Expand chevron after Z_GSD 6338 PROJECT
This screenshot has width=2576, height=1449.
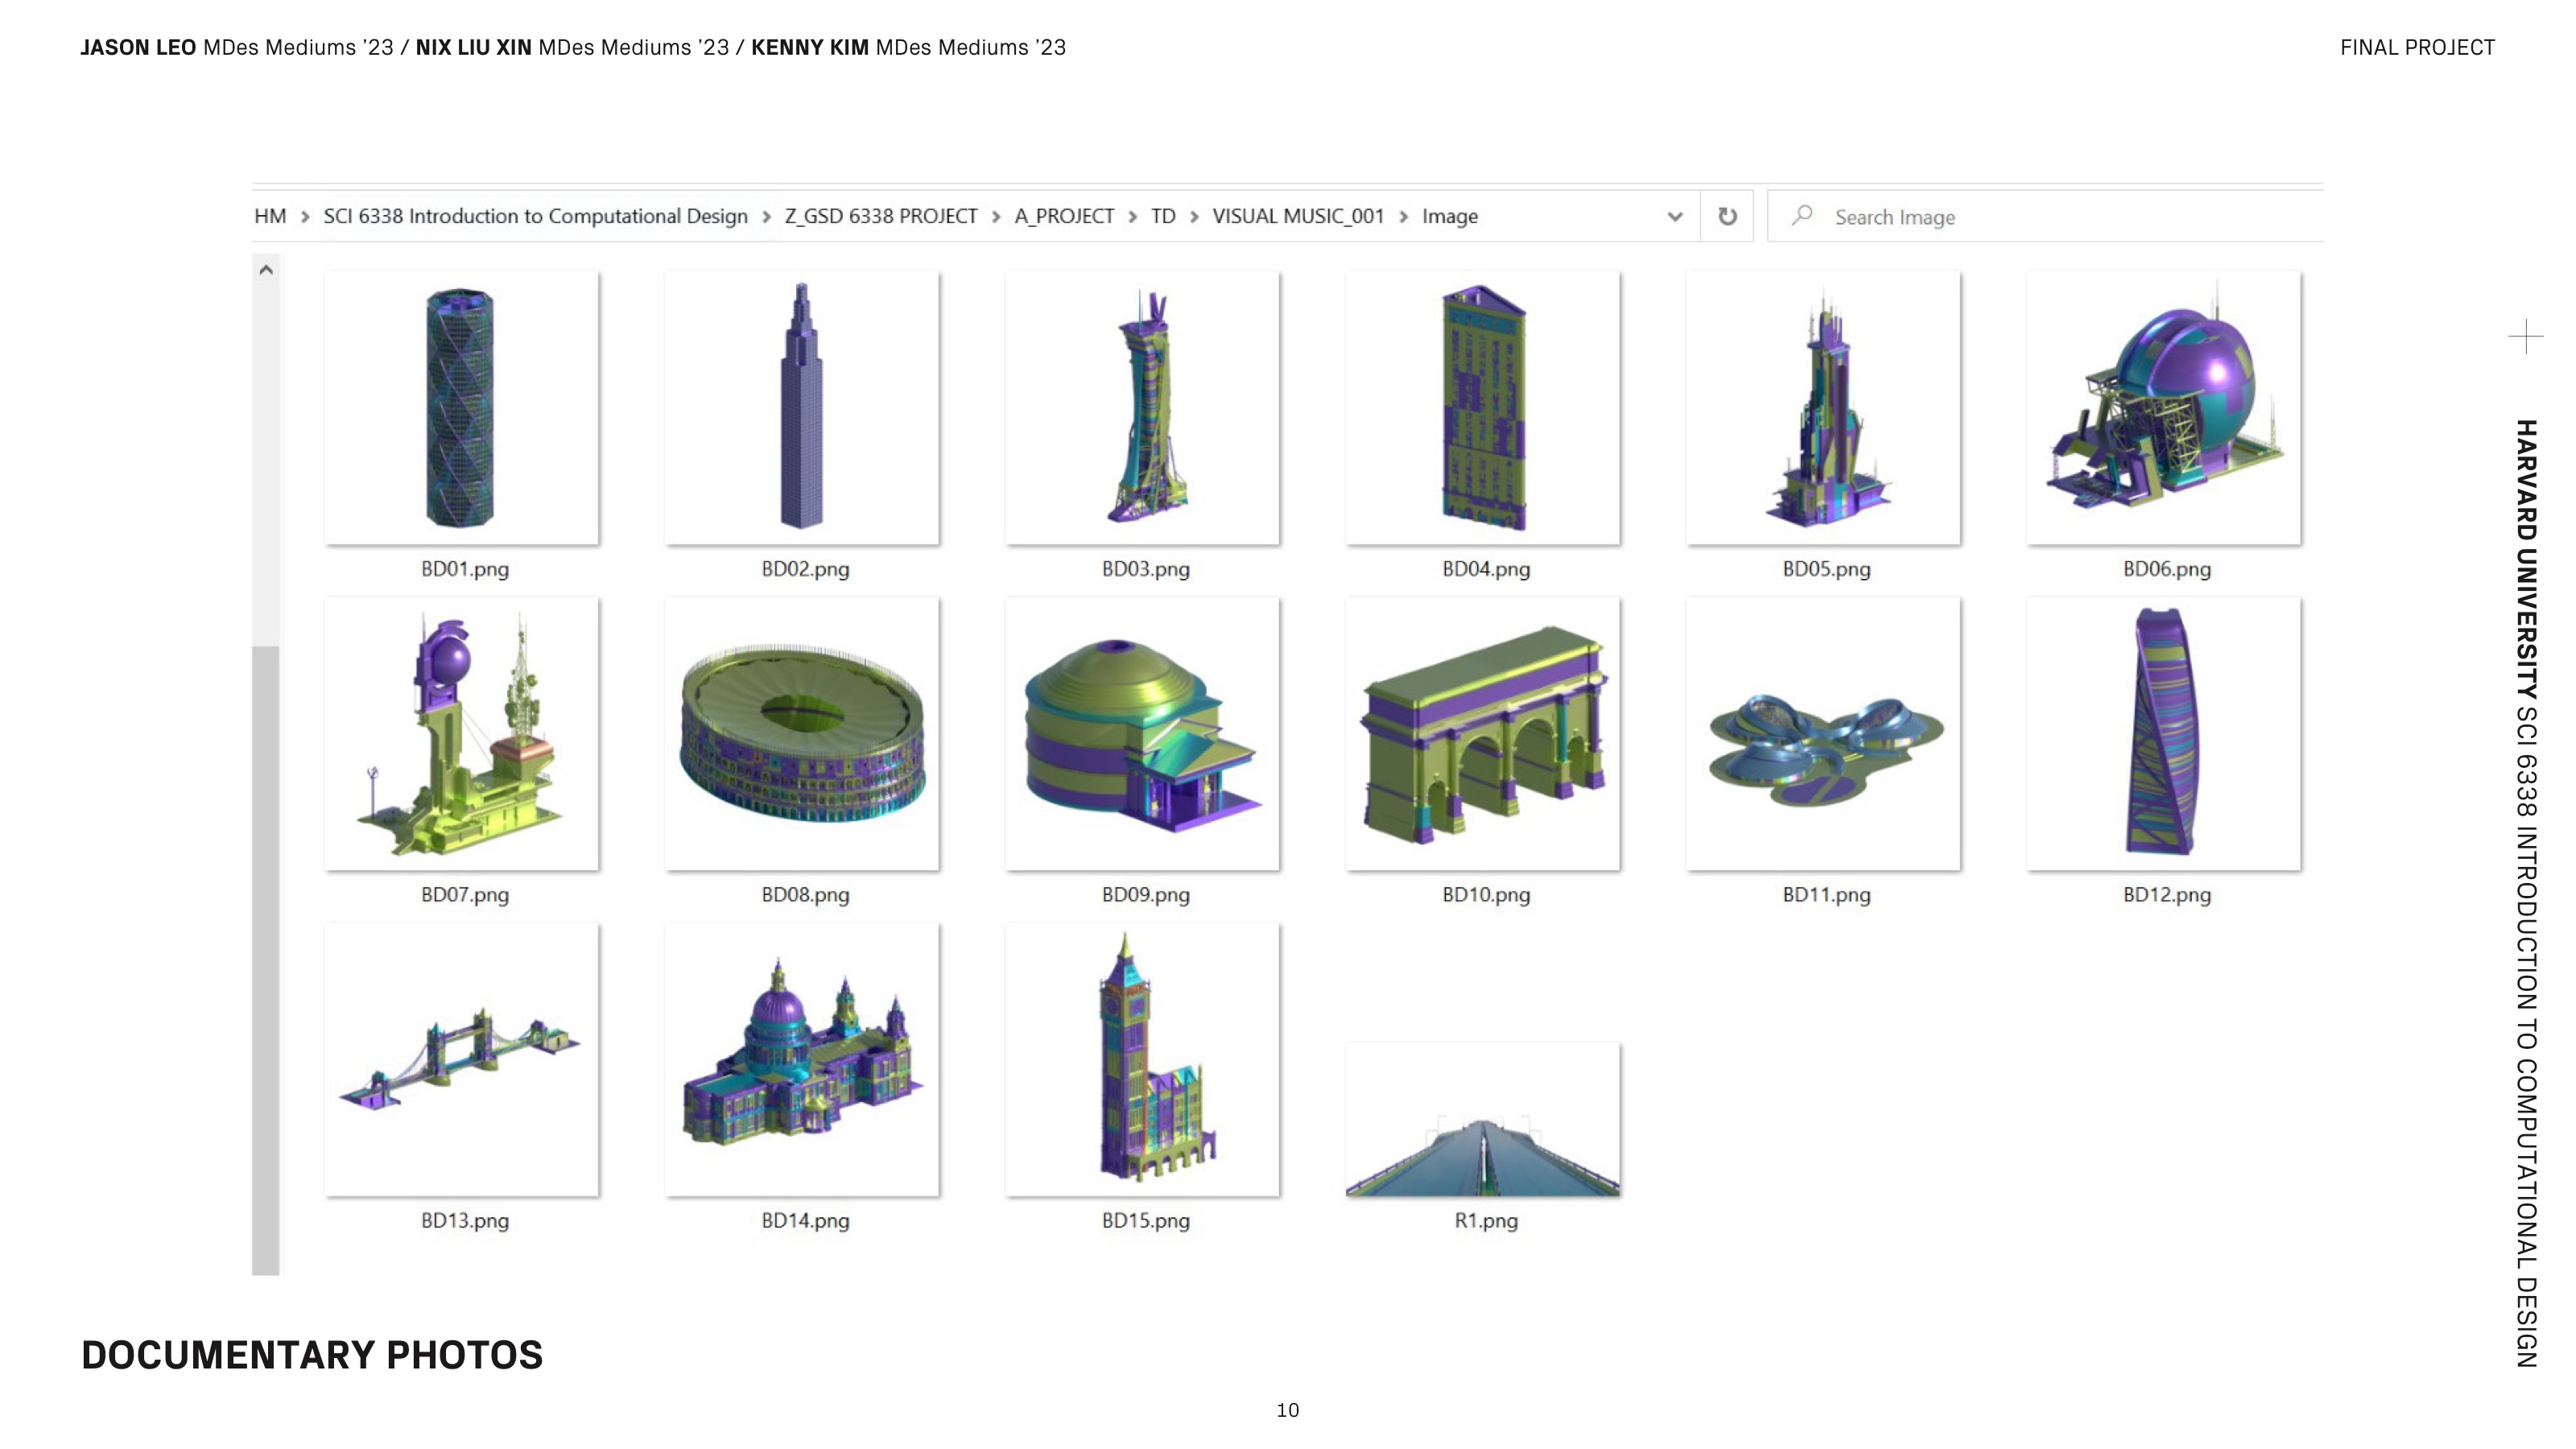996,217
